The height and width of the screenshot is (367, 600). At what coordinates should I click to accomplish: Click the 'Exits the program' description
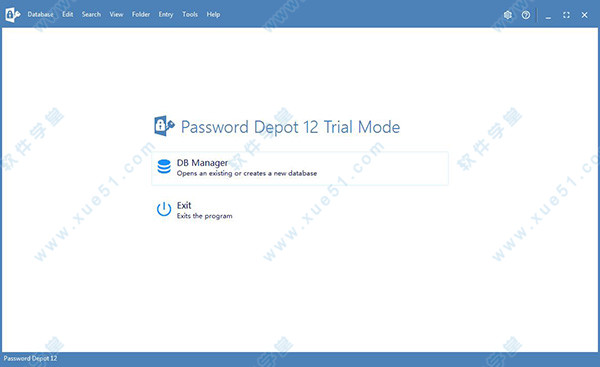click(x=204, y=216)
